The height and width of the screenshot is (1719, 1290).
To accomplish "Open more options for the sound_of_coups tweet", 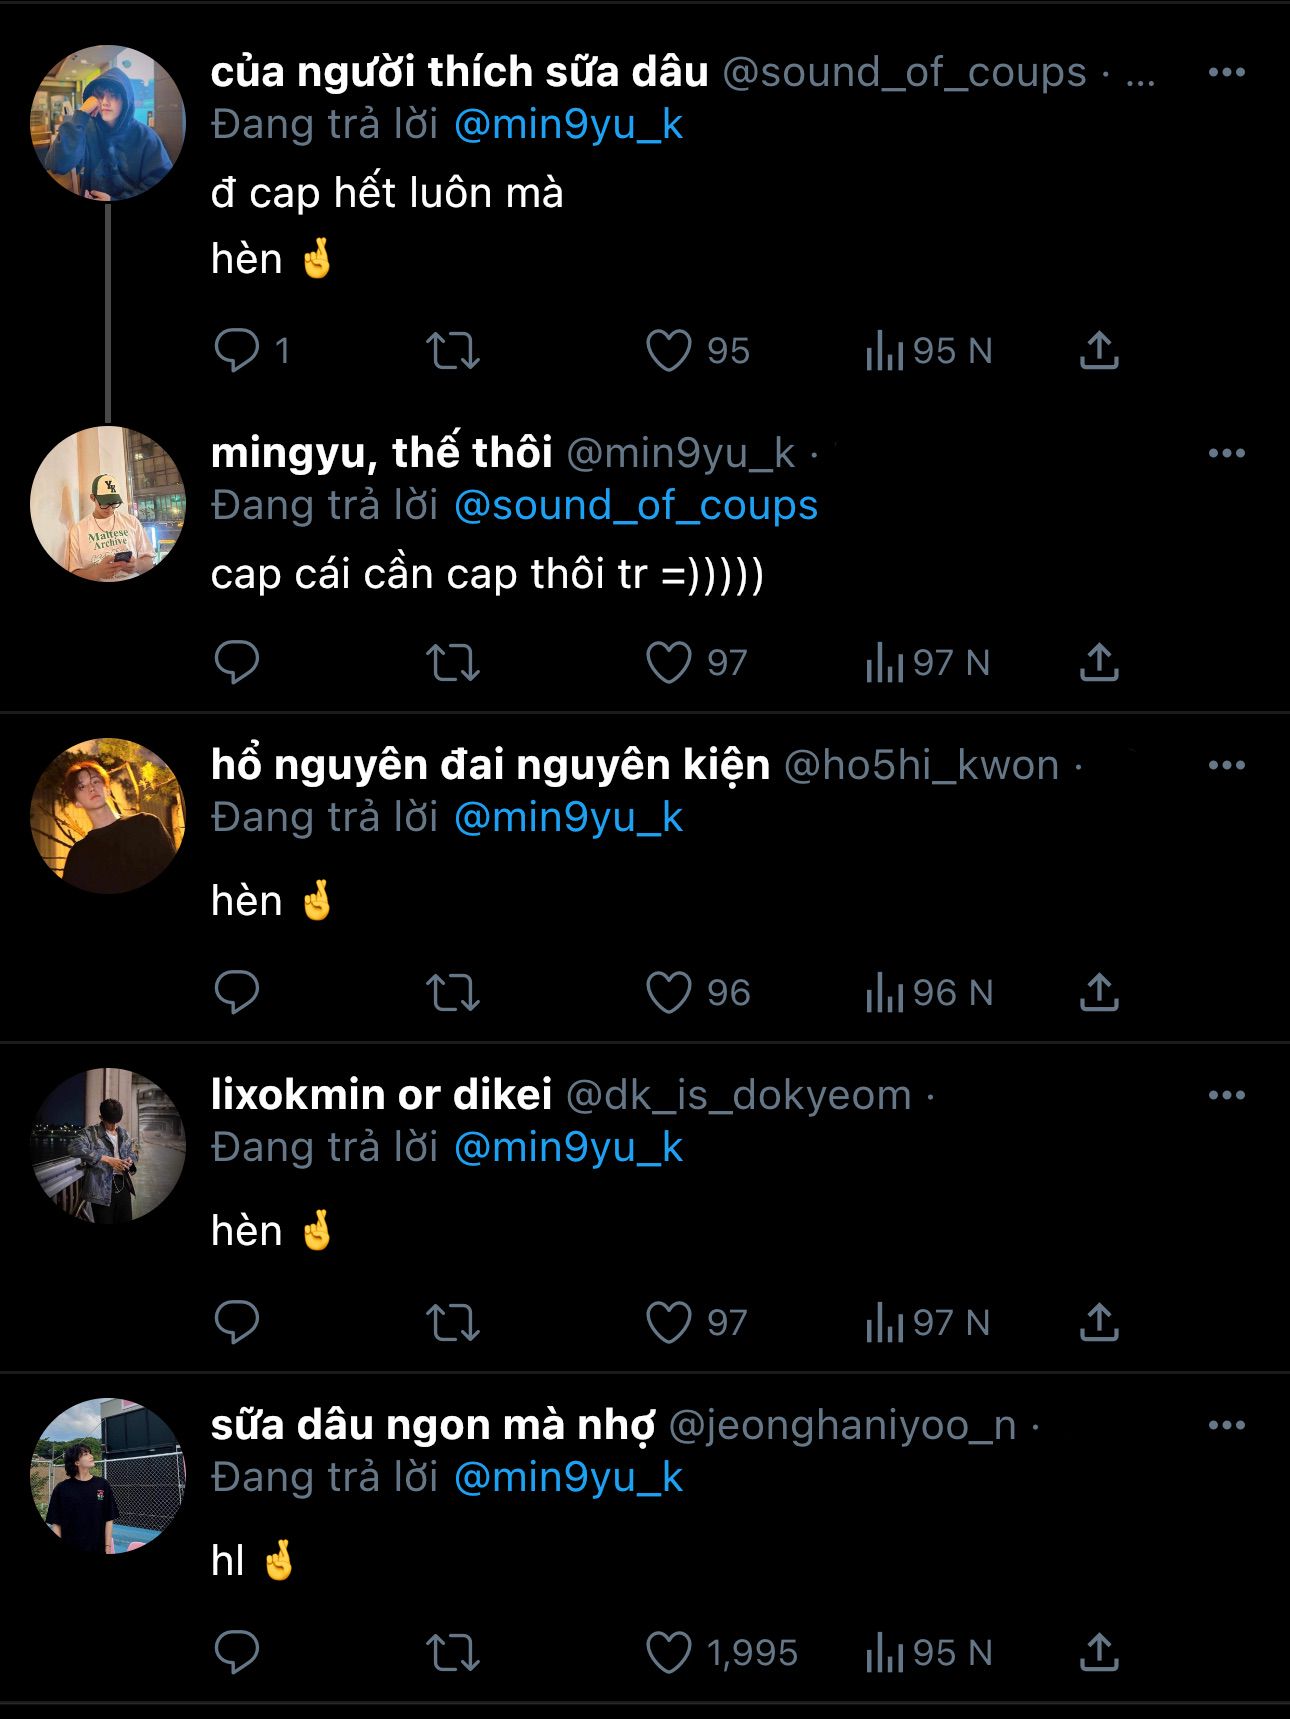I will tap(1226, 72).
